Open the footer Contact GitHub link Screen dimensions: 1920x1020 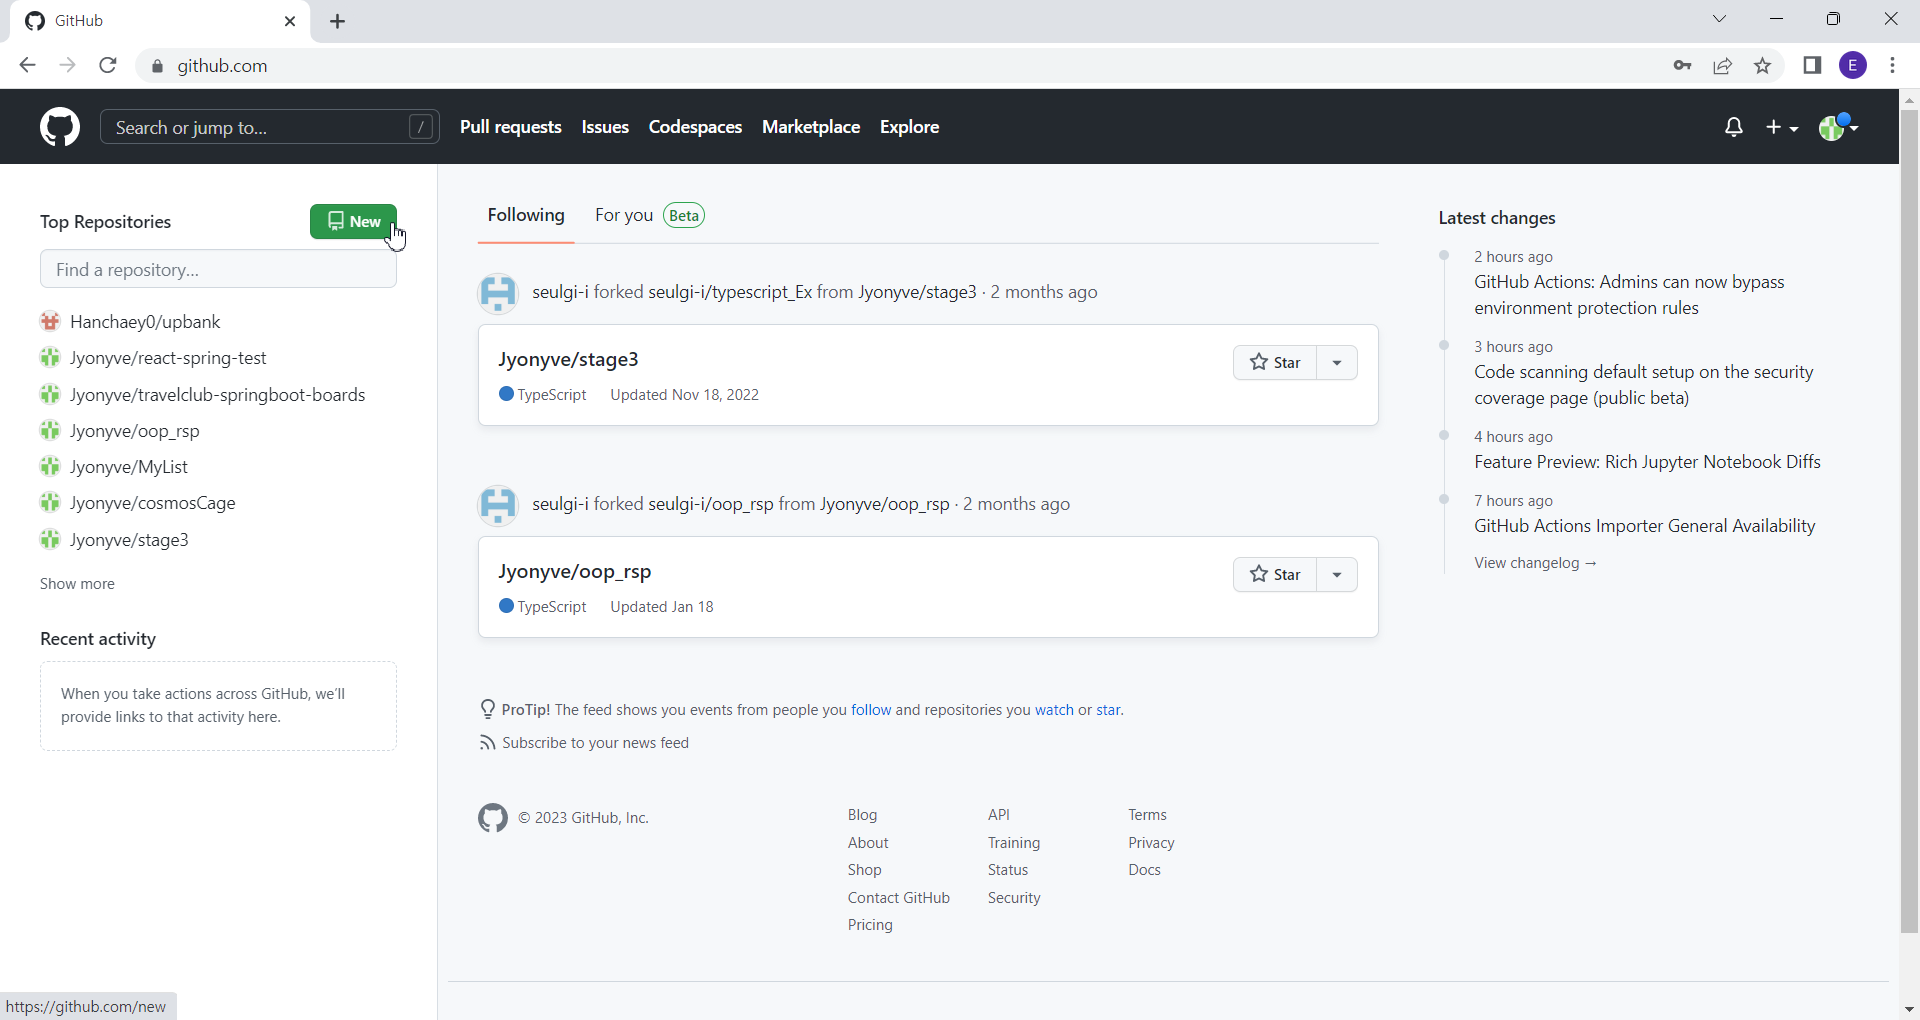[899, 898]
